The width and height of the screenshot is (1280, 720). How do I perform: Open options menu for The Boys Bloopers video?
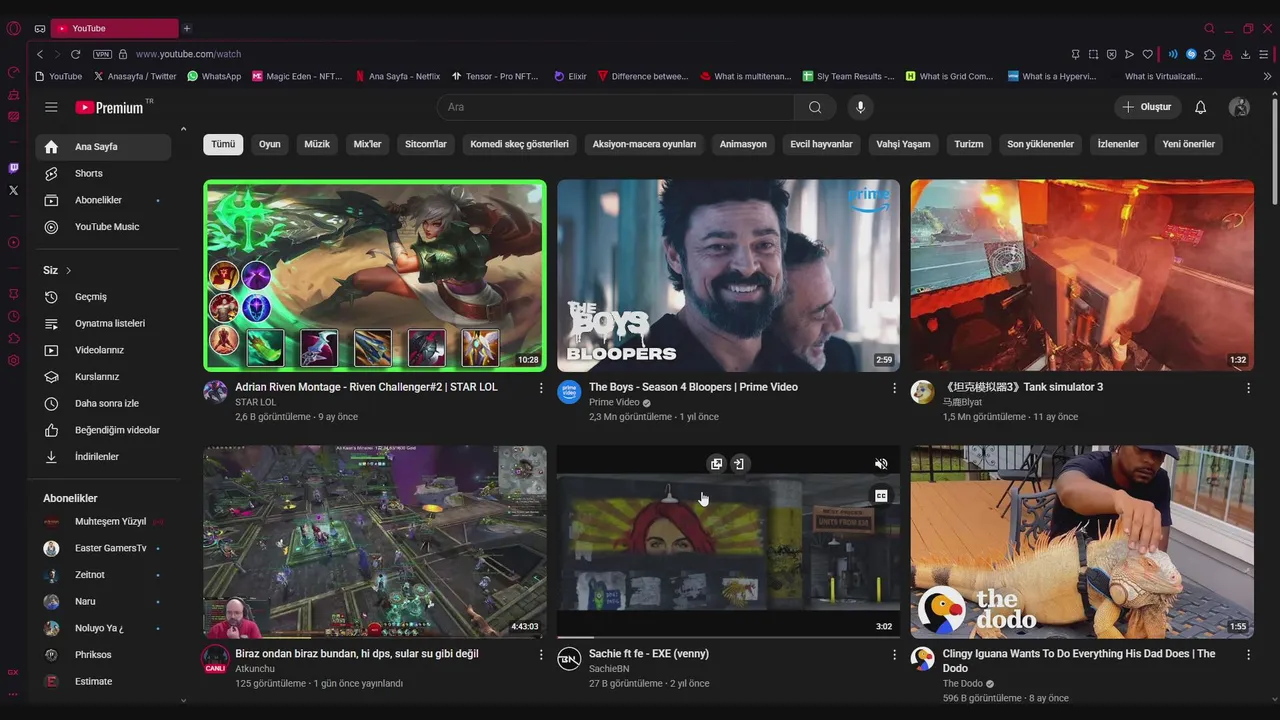895,388
